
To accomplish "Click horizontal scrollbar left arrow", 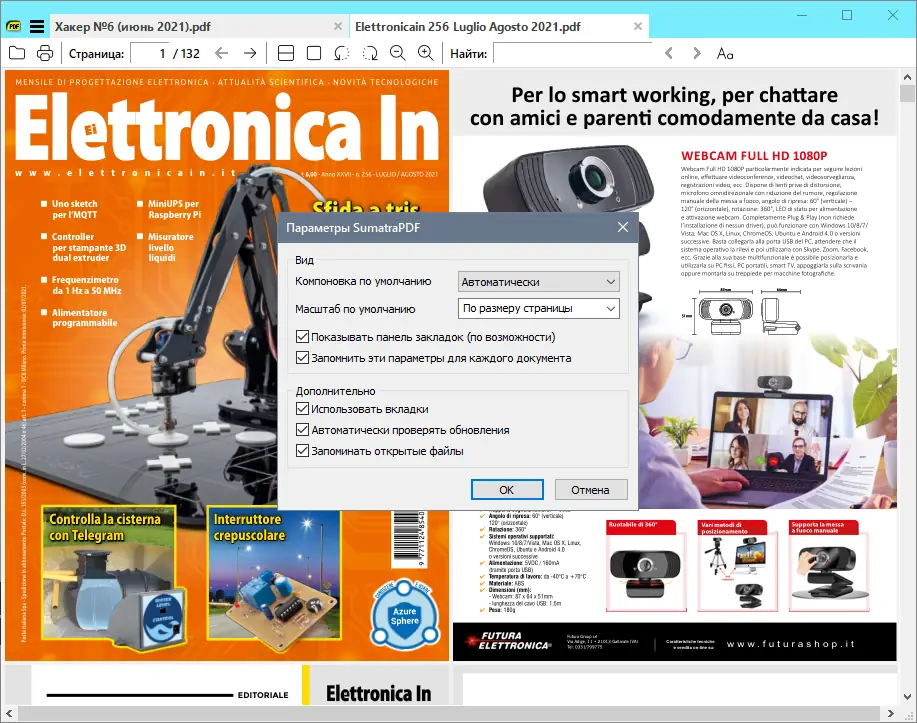I will [x=9, y=713].
